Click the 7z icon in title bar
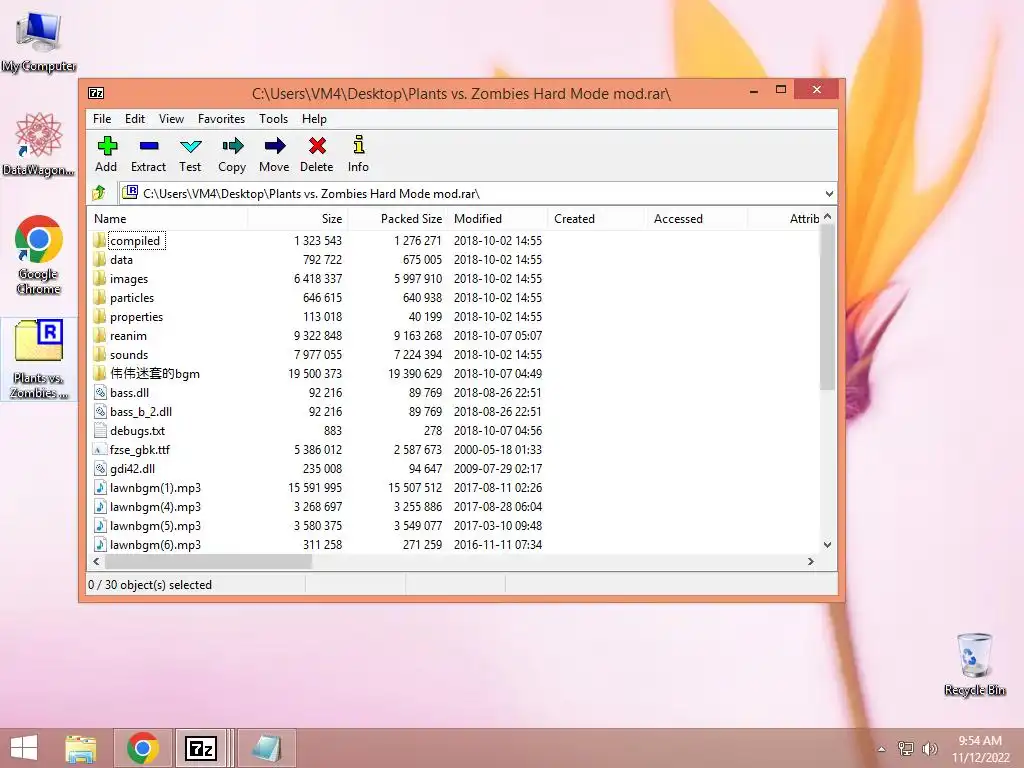The image size is (1024, 768). click(x=96, y=93)
